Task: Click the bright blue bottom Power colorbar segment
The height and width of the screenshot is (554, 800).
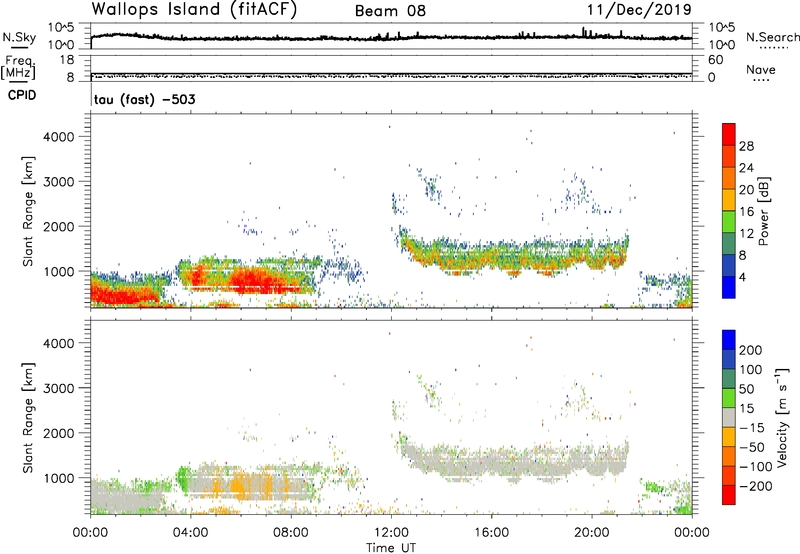Action: [x=729, y=288]
